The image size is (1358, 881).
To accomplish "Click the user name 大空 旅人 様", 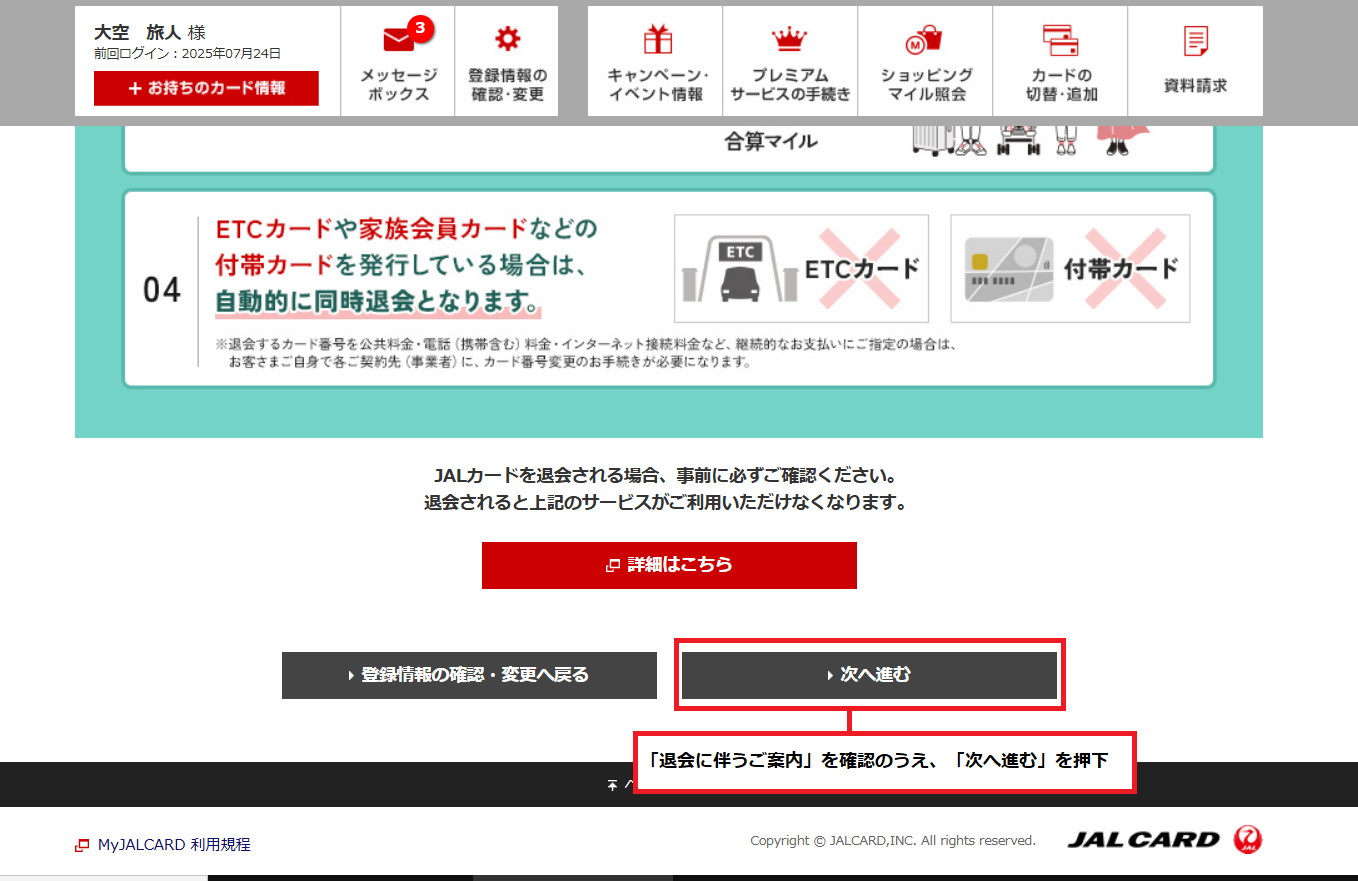I will [x=149, y=33].
